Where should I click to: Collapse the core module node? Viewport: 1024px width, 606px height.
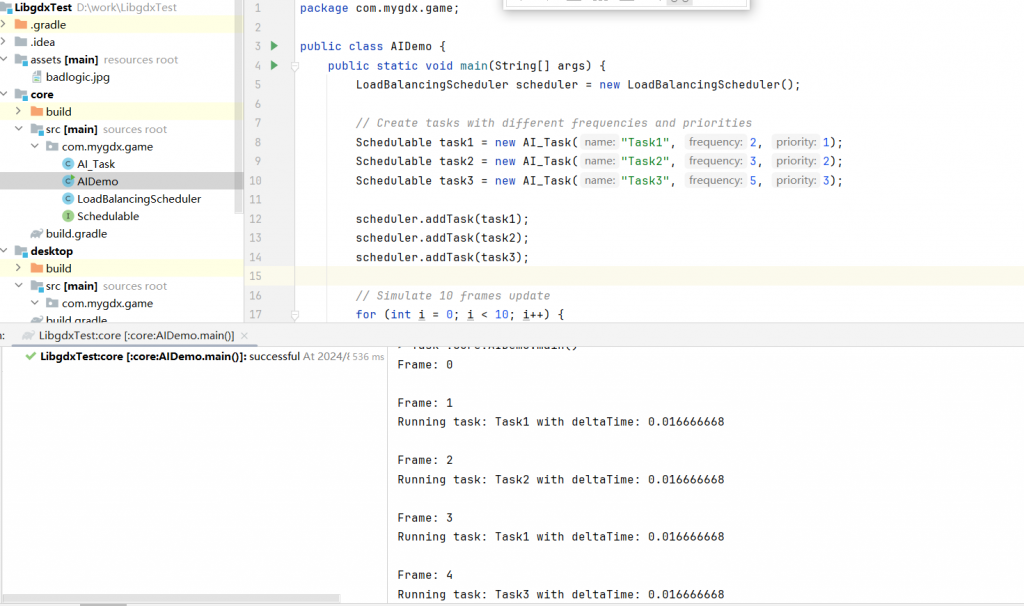pyautogui.click(x=6, y=95)
